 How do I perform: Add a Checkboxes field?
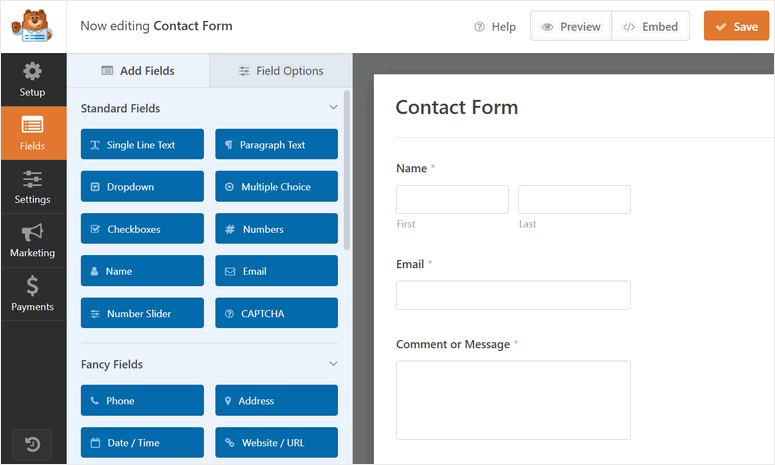[142, 229]
